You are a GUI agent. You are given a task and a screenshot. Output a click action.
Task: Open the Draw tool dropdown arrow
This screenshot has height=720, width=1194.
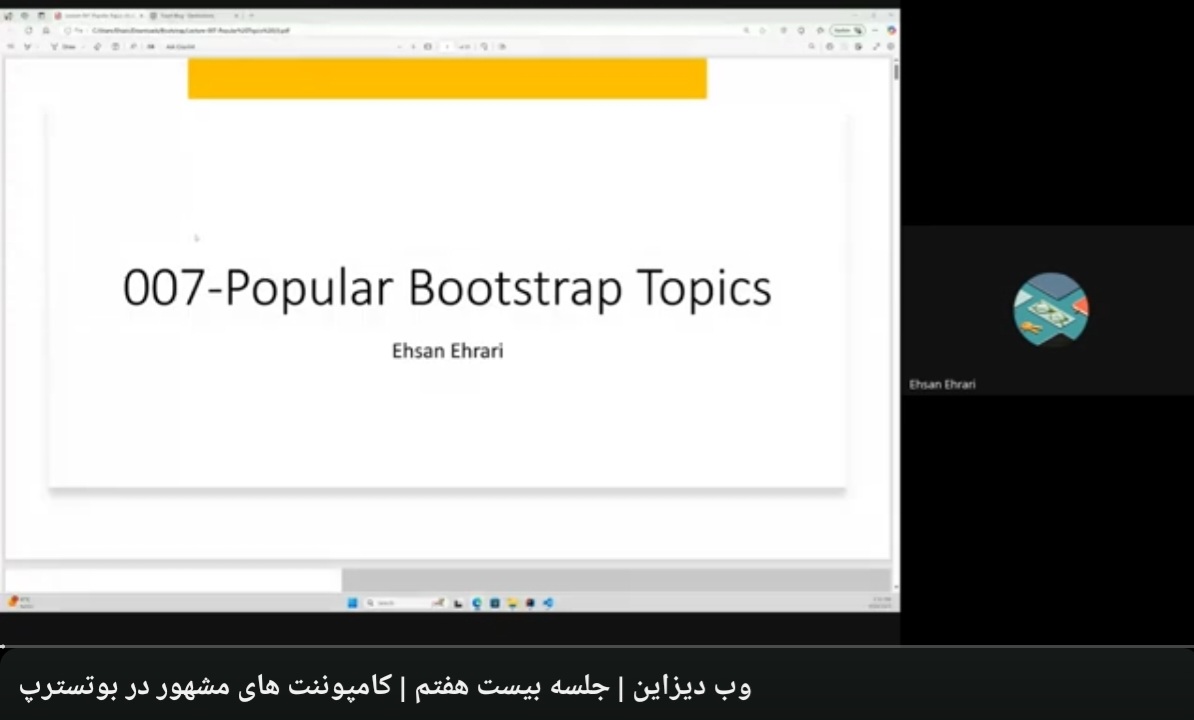83,46
